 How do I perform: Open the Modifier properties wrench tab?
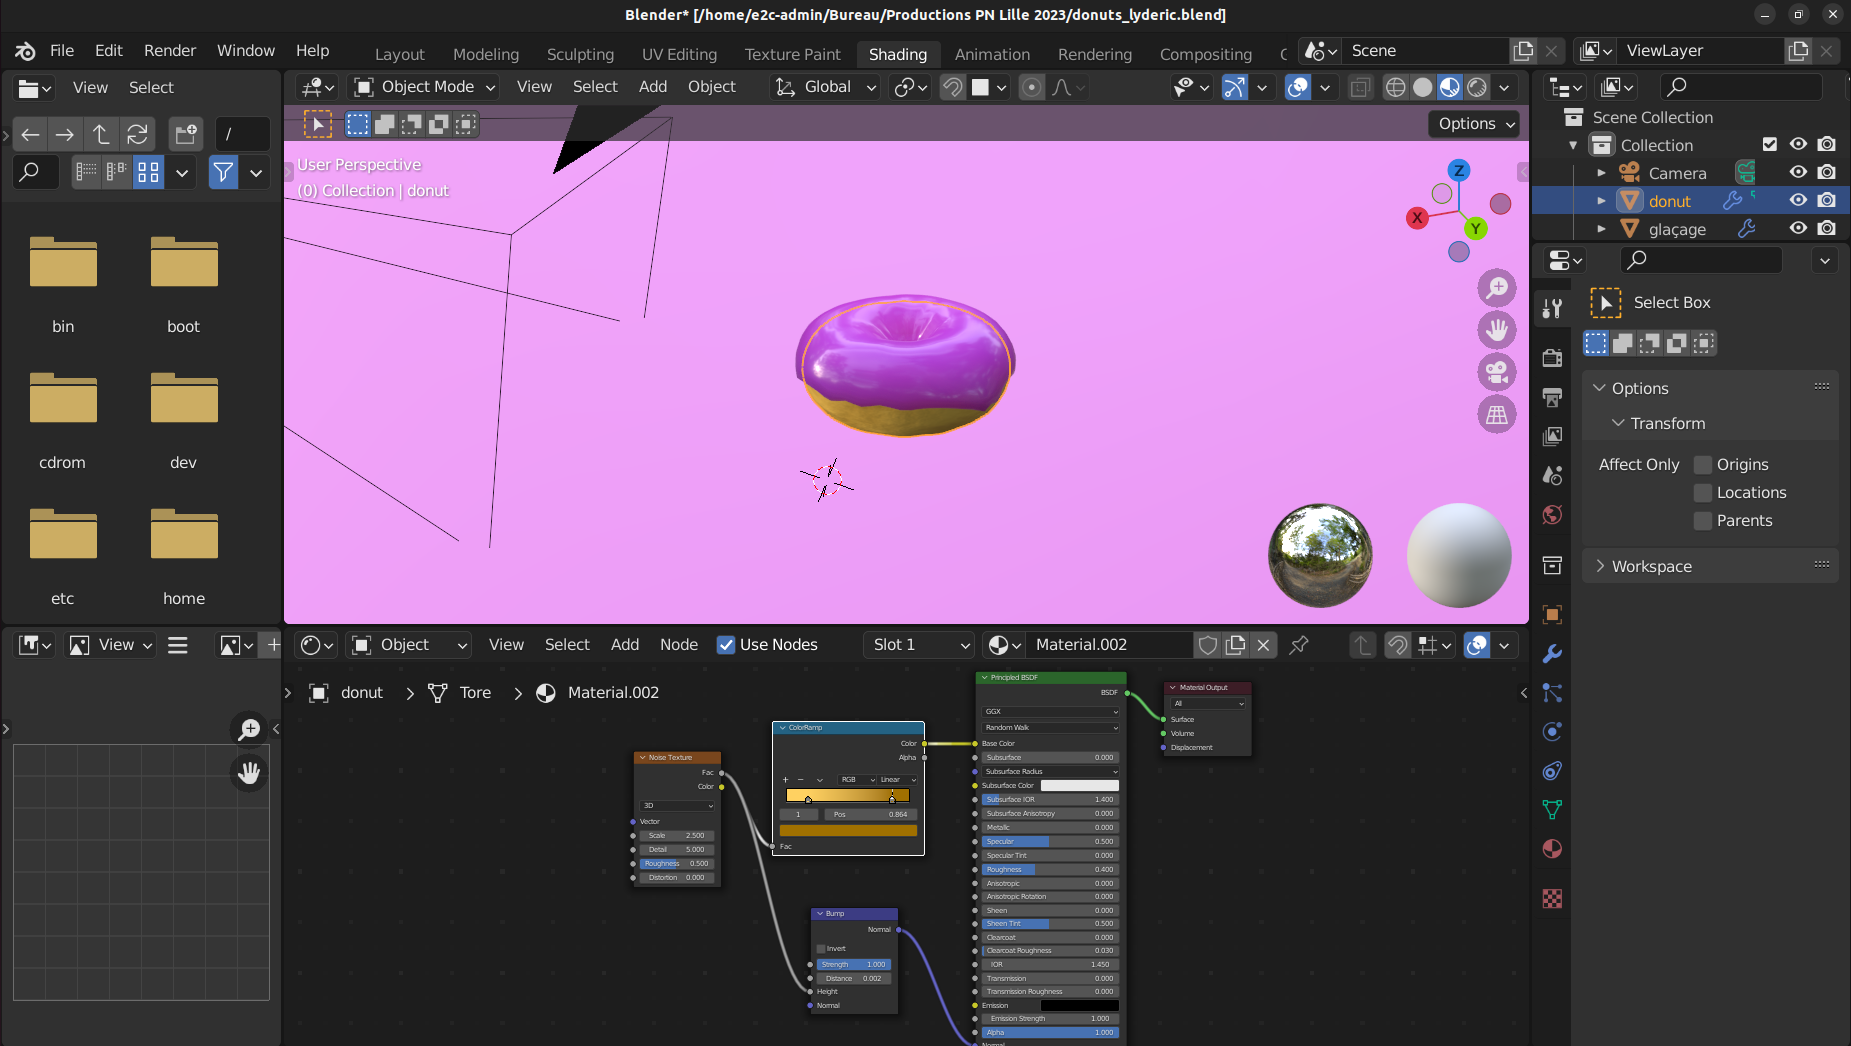[x=1552, y=654]
